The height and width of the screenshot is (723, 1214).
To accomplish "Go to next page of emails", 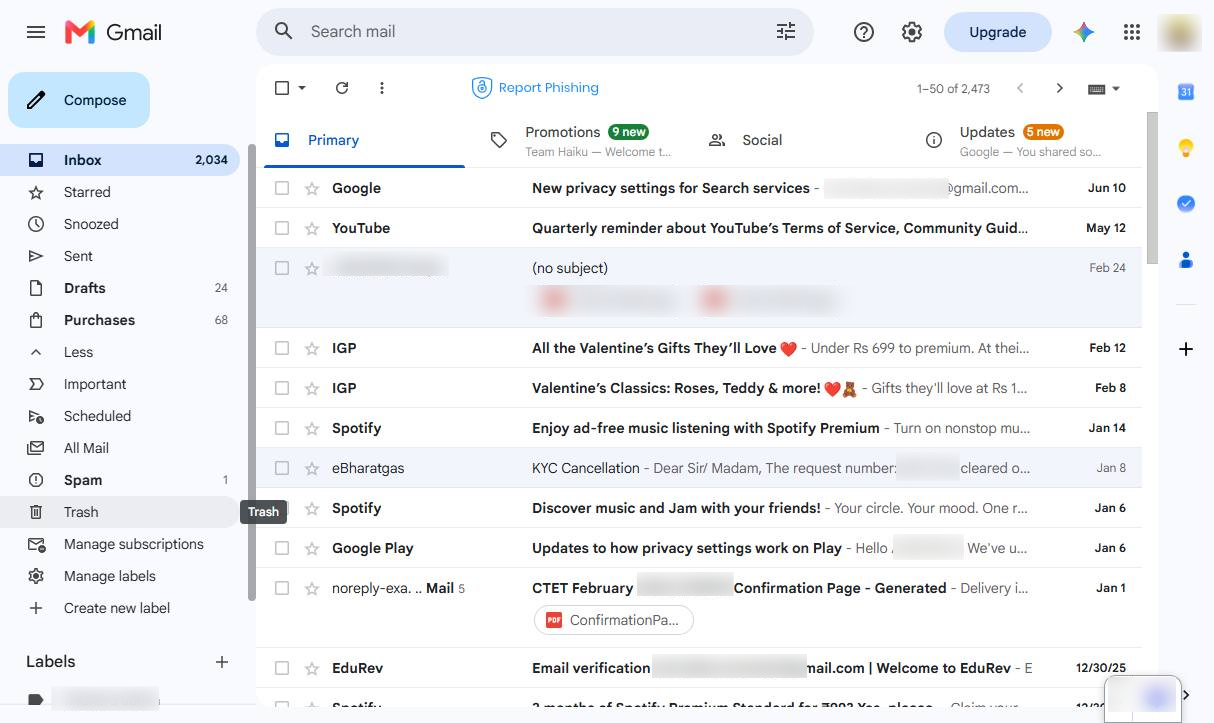I will click(1060, 88).
